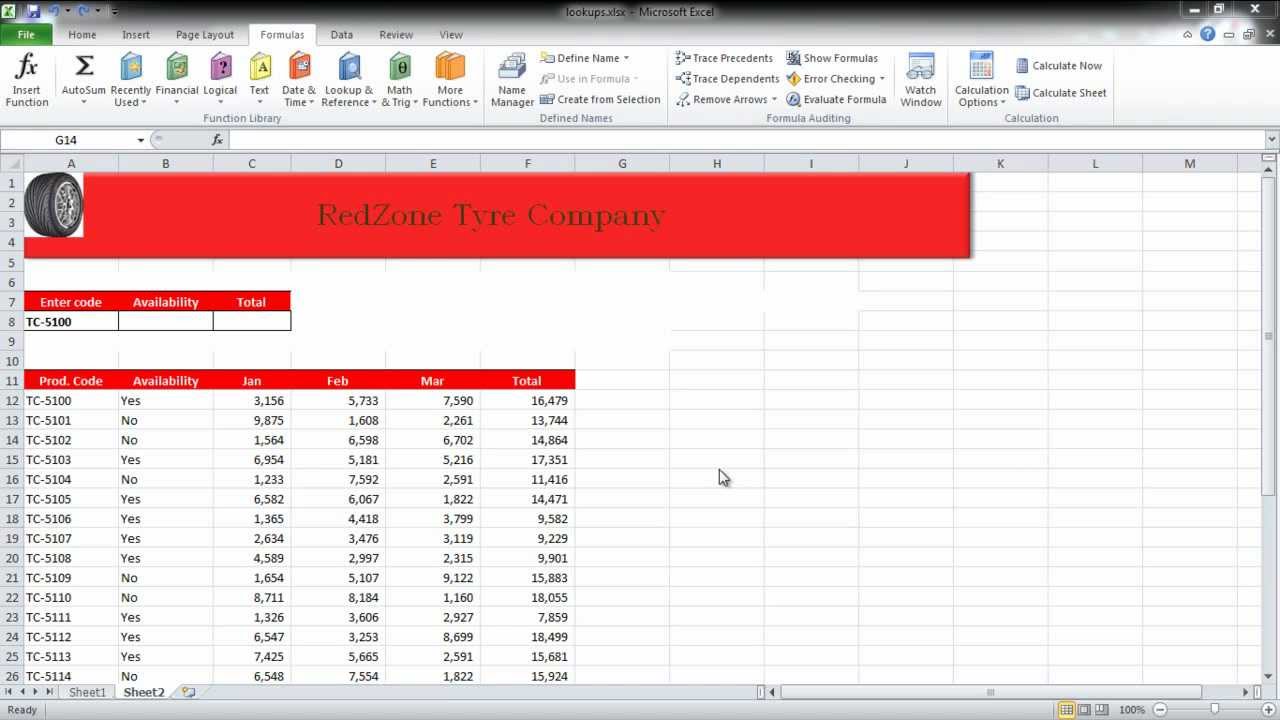Click Create from Selection
Viewport: 1280px width, 720px height.
[600, 100]
